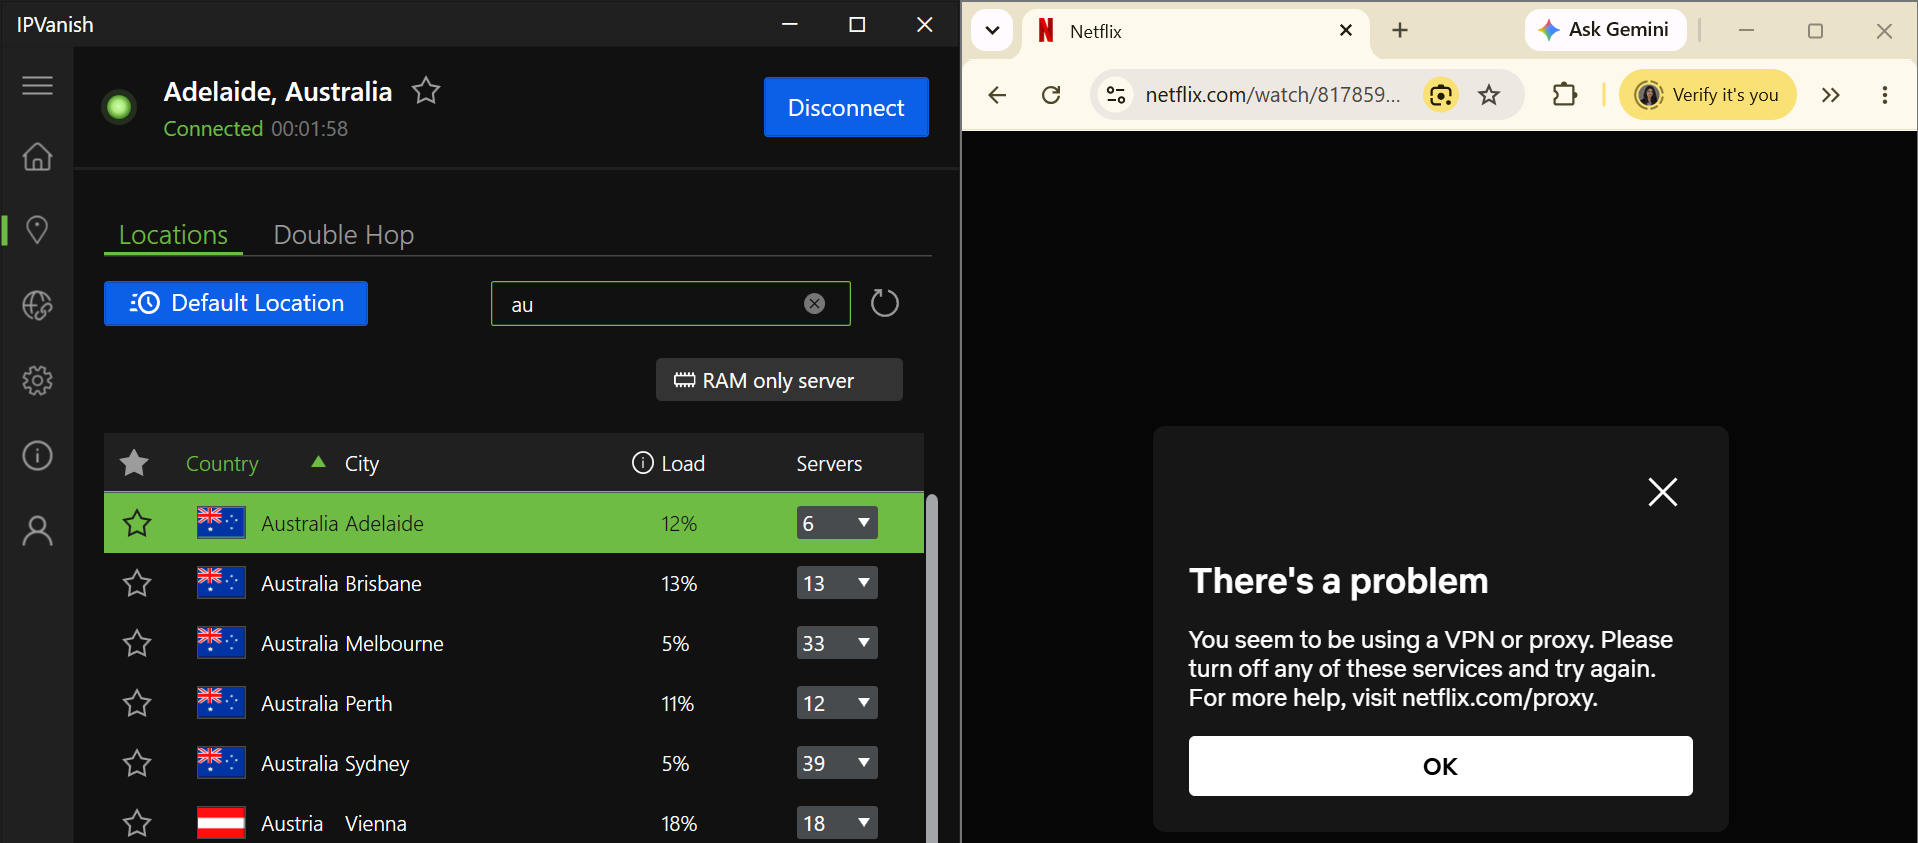Open the Settings gear in IPVanish sidebar
This screenshot has height=843, width=1918.
(x=37, y=380)
